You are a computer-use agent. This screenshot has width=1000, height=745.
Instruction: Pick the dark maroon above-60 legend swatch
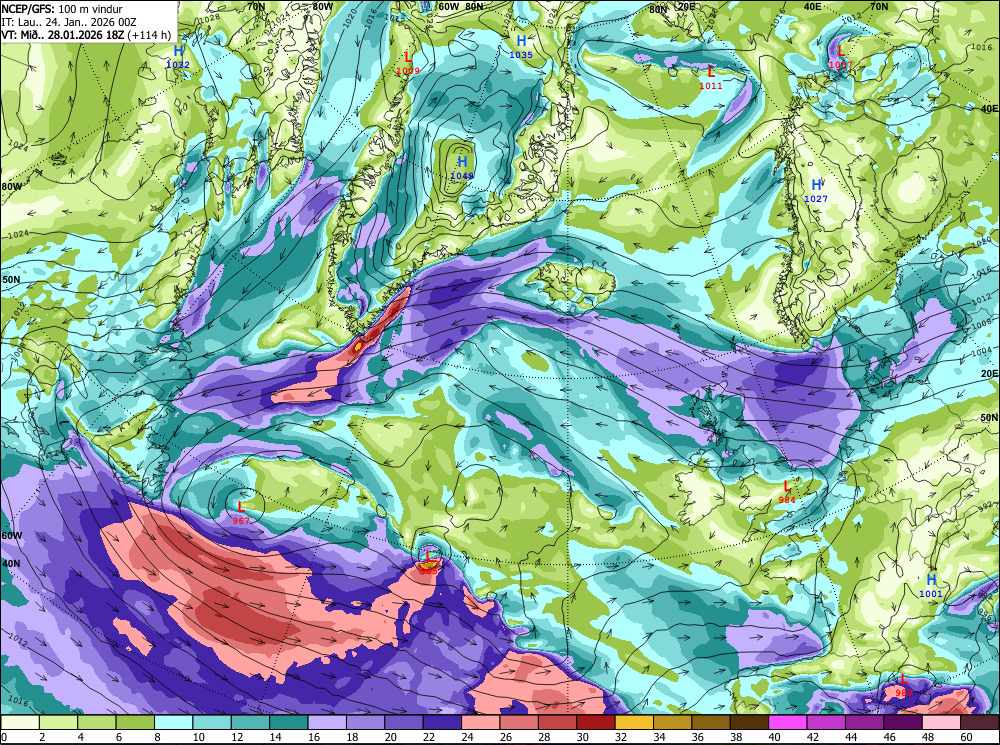[x=978, y=722]
